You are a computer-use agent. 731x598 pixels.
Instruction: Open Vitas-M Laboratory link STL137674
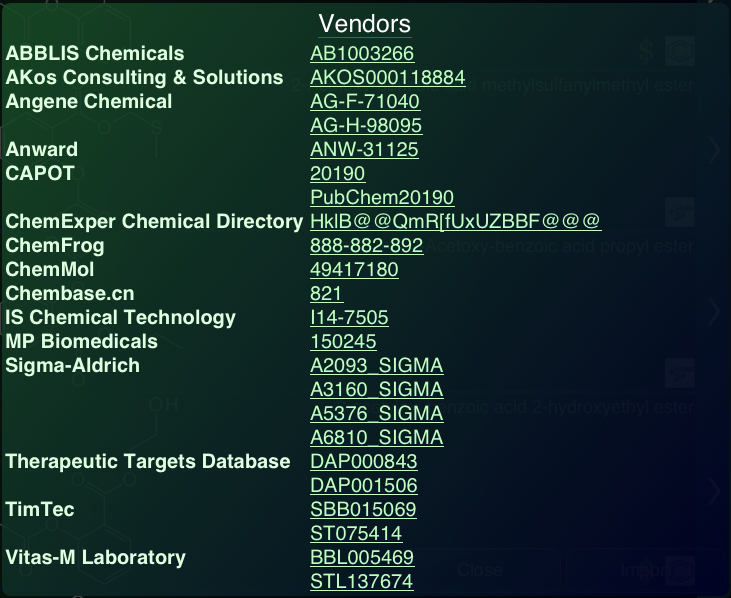[x=361, y=582]
